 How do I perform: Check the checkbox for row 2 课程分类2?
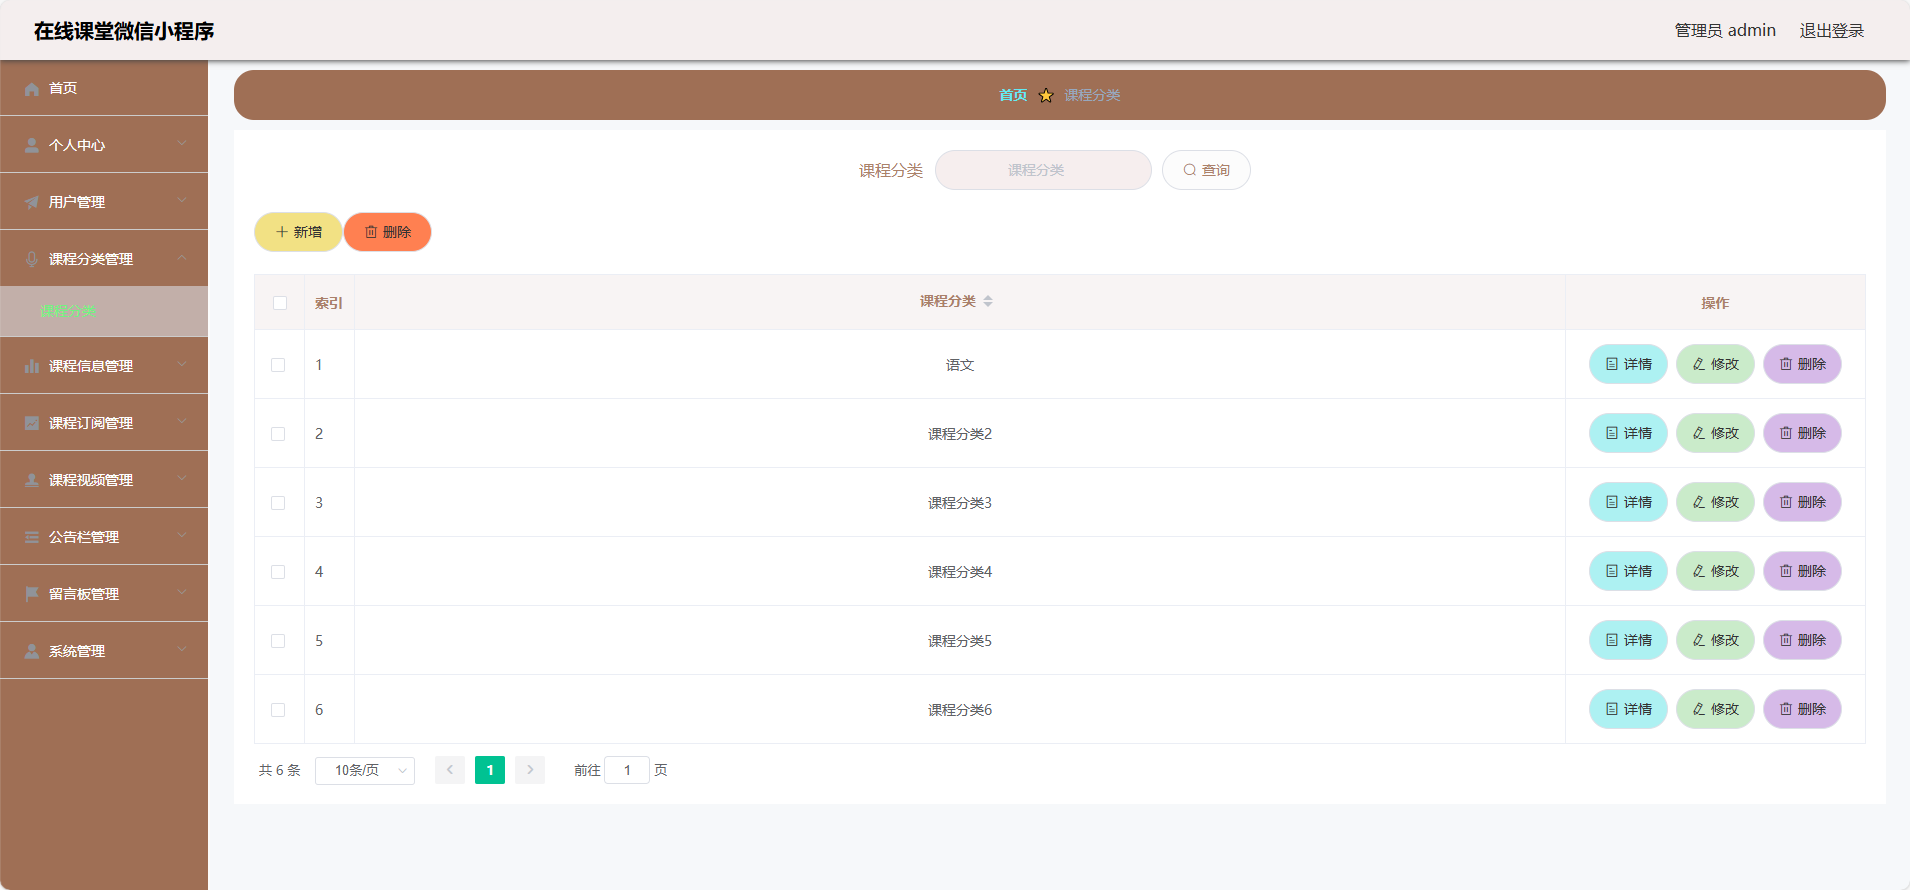pyautogui.click(x=278, y=434)
